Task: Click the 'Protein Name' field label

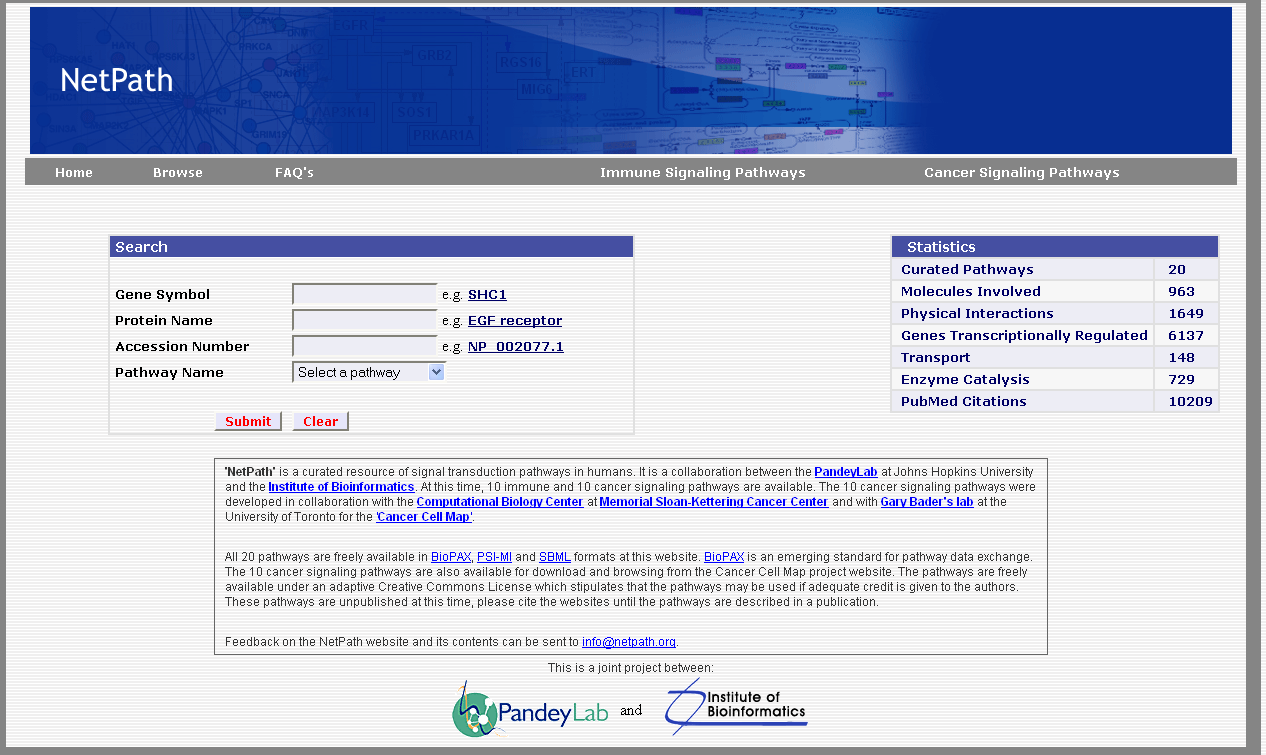Action: 164,321
